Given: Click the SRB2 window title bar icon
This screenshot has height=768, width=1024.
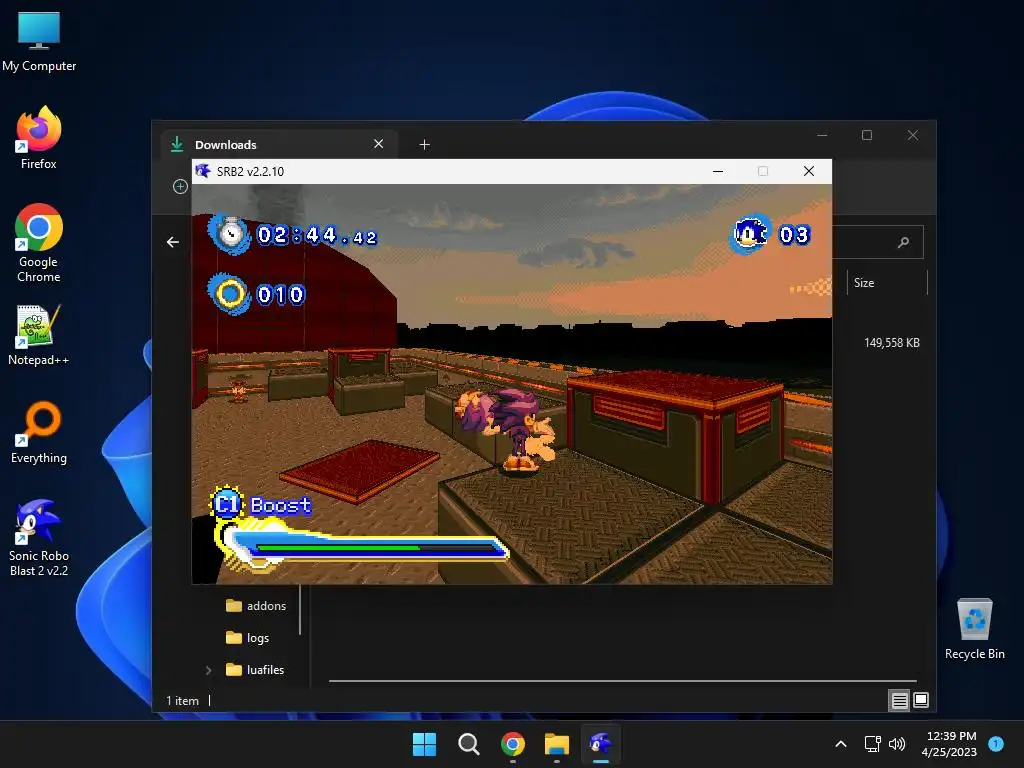Looking at the screenshot, I should (203, 171).
